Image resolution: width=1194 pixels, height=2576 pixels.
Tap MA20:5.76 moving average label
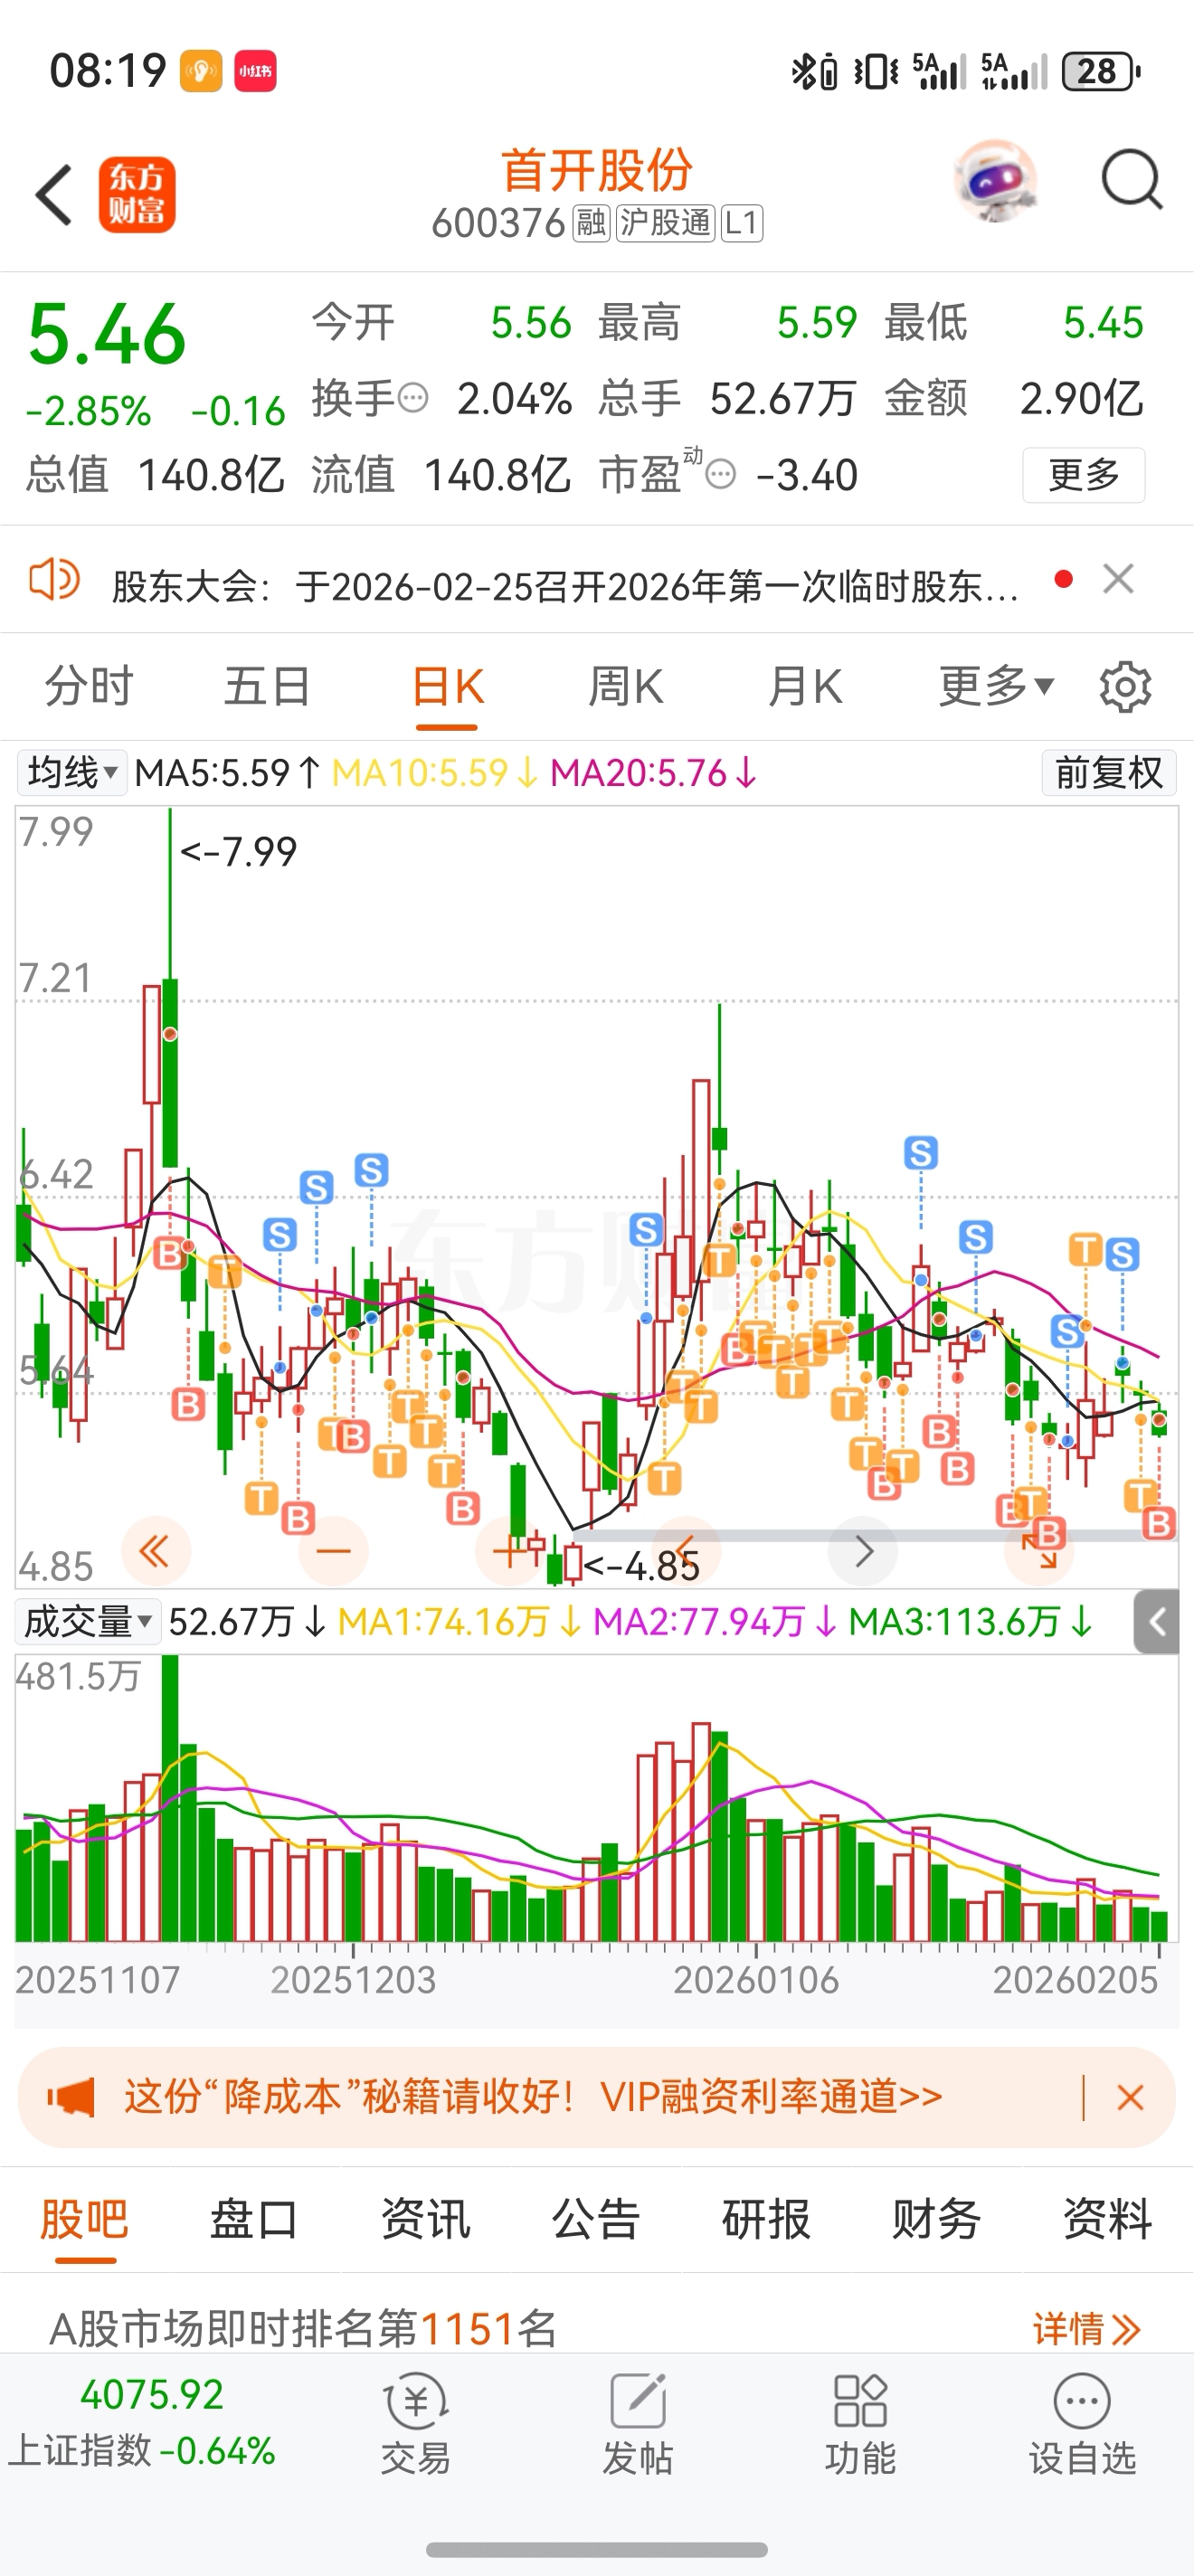[x=653, y=773]
